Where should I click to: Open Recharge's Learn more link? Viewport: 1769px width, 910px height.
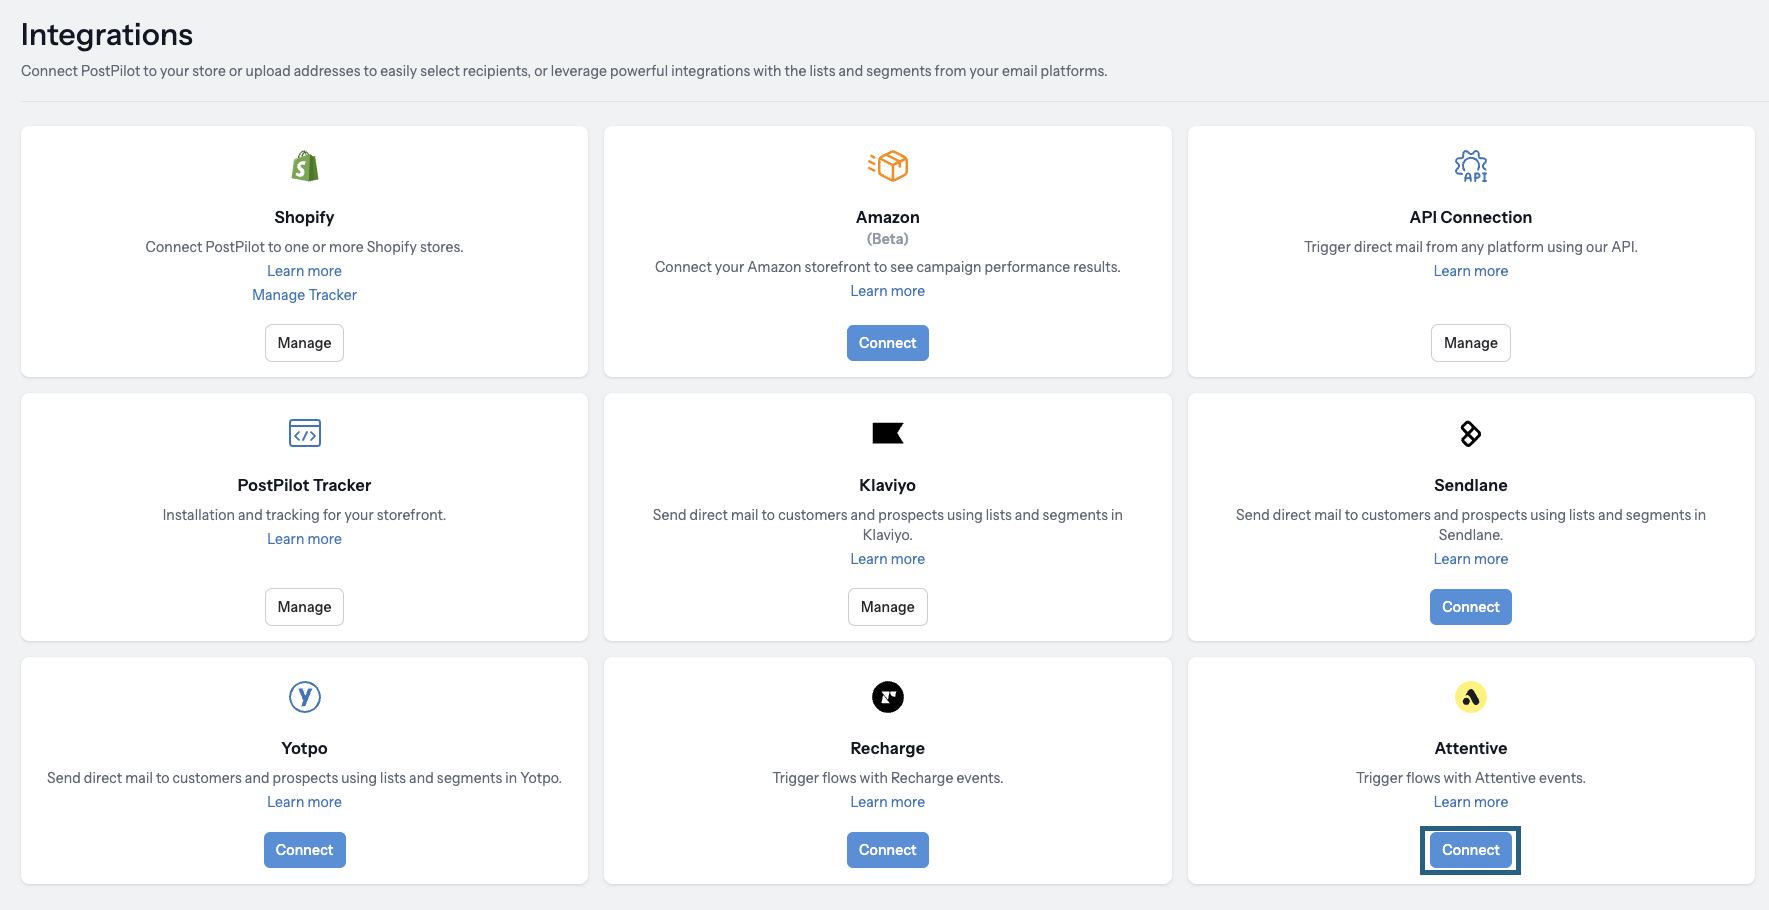click(x=888, y=802)
